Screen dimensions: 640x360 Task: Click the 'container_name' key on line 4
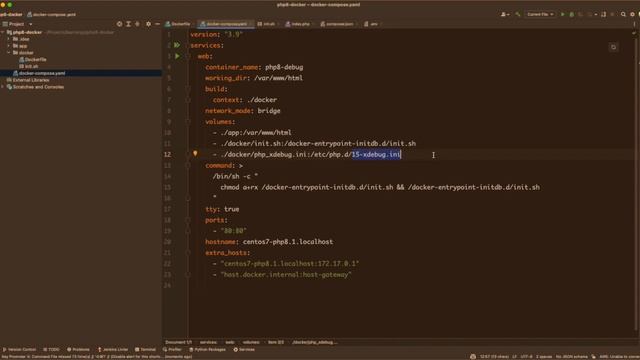click(x=231, y=67)
